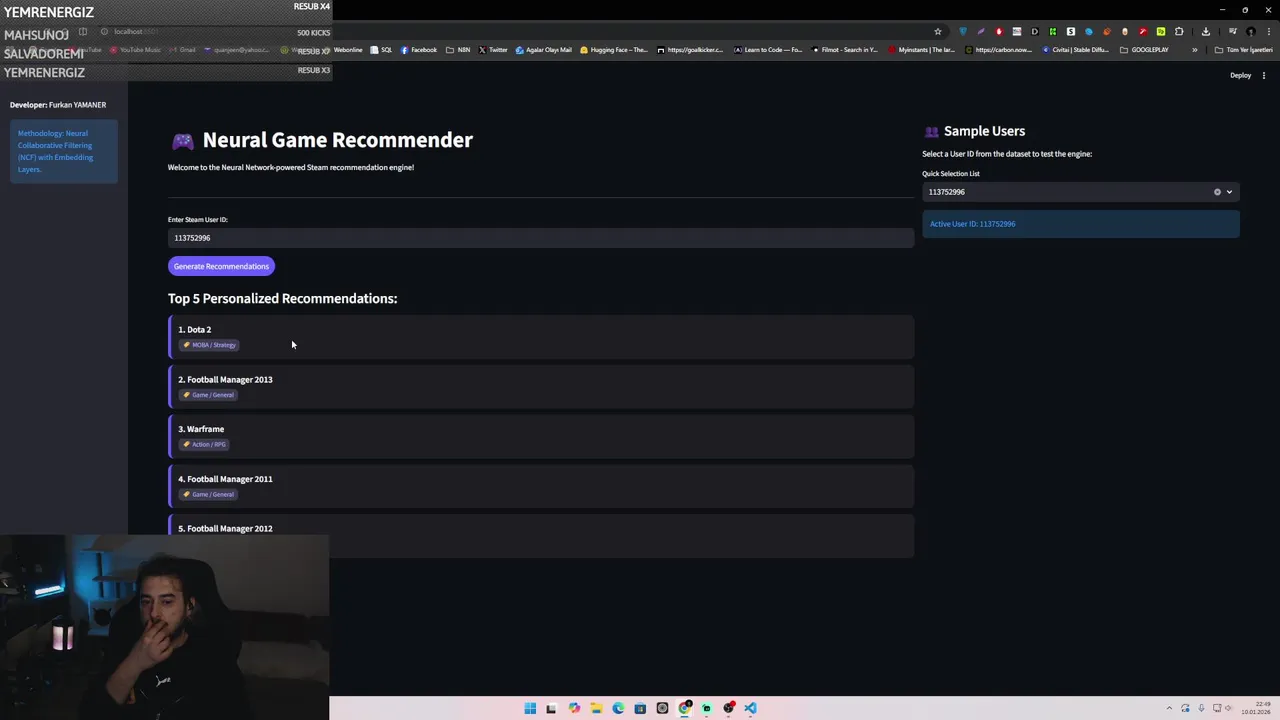
Task: Clear the selected user with the X icon
Action: 1217,192
